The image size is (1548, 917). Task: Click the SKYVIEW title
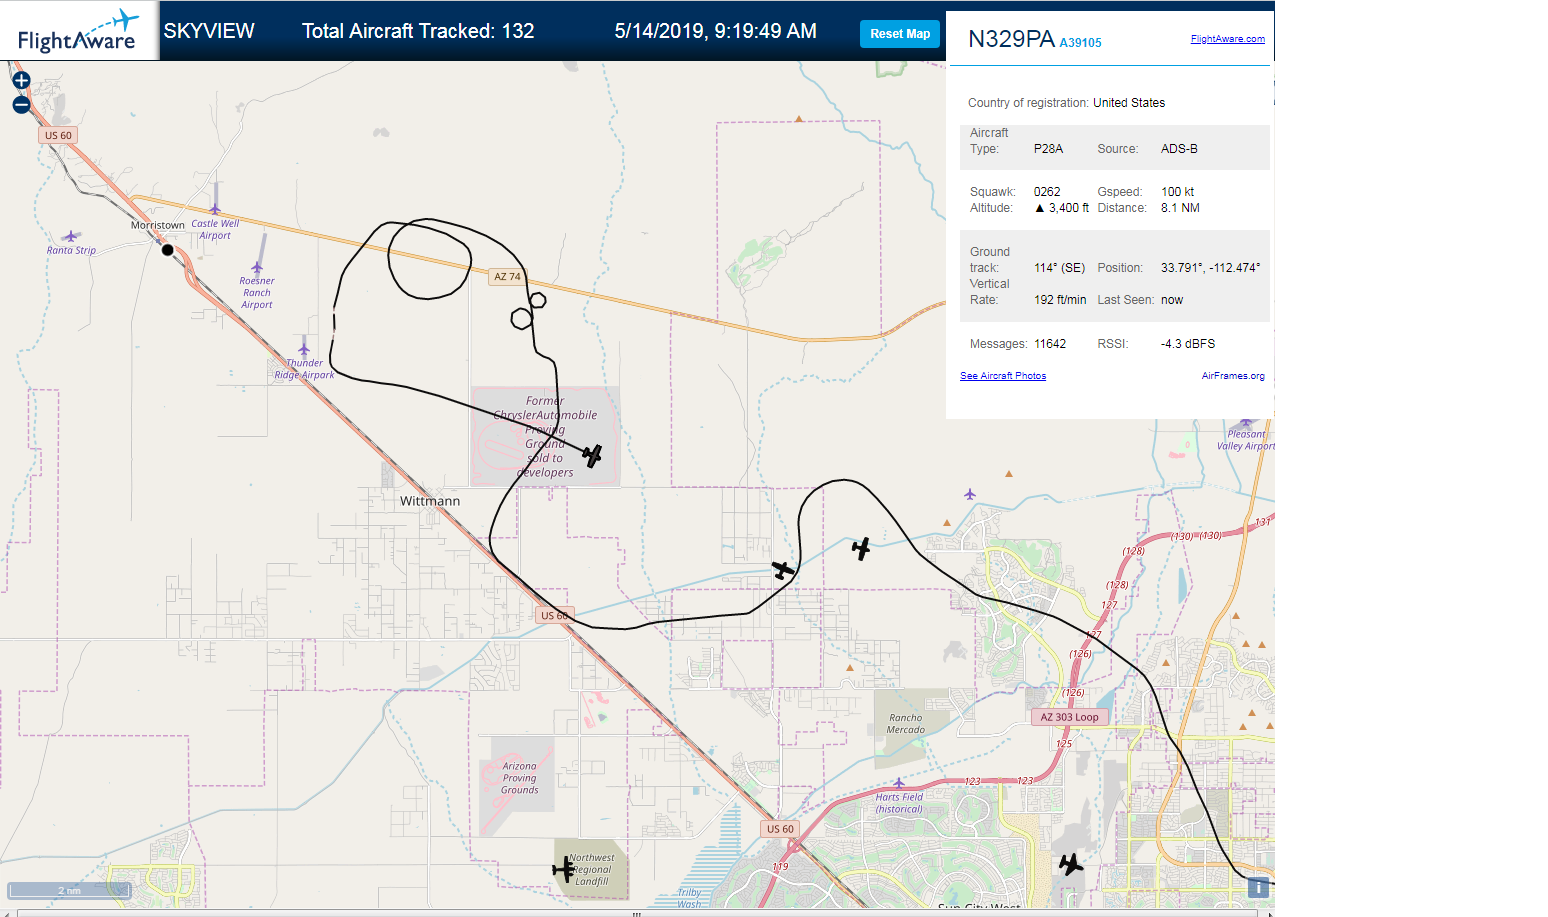coord(209,31)
